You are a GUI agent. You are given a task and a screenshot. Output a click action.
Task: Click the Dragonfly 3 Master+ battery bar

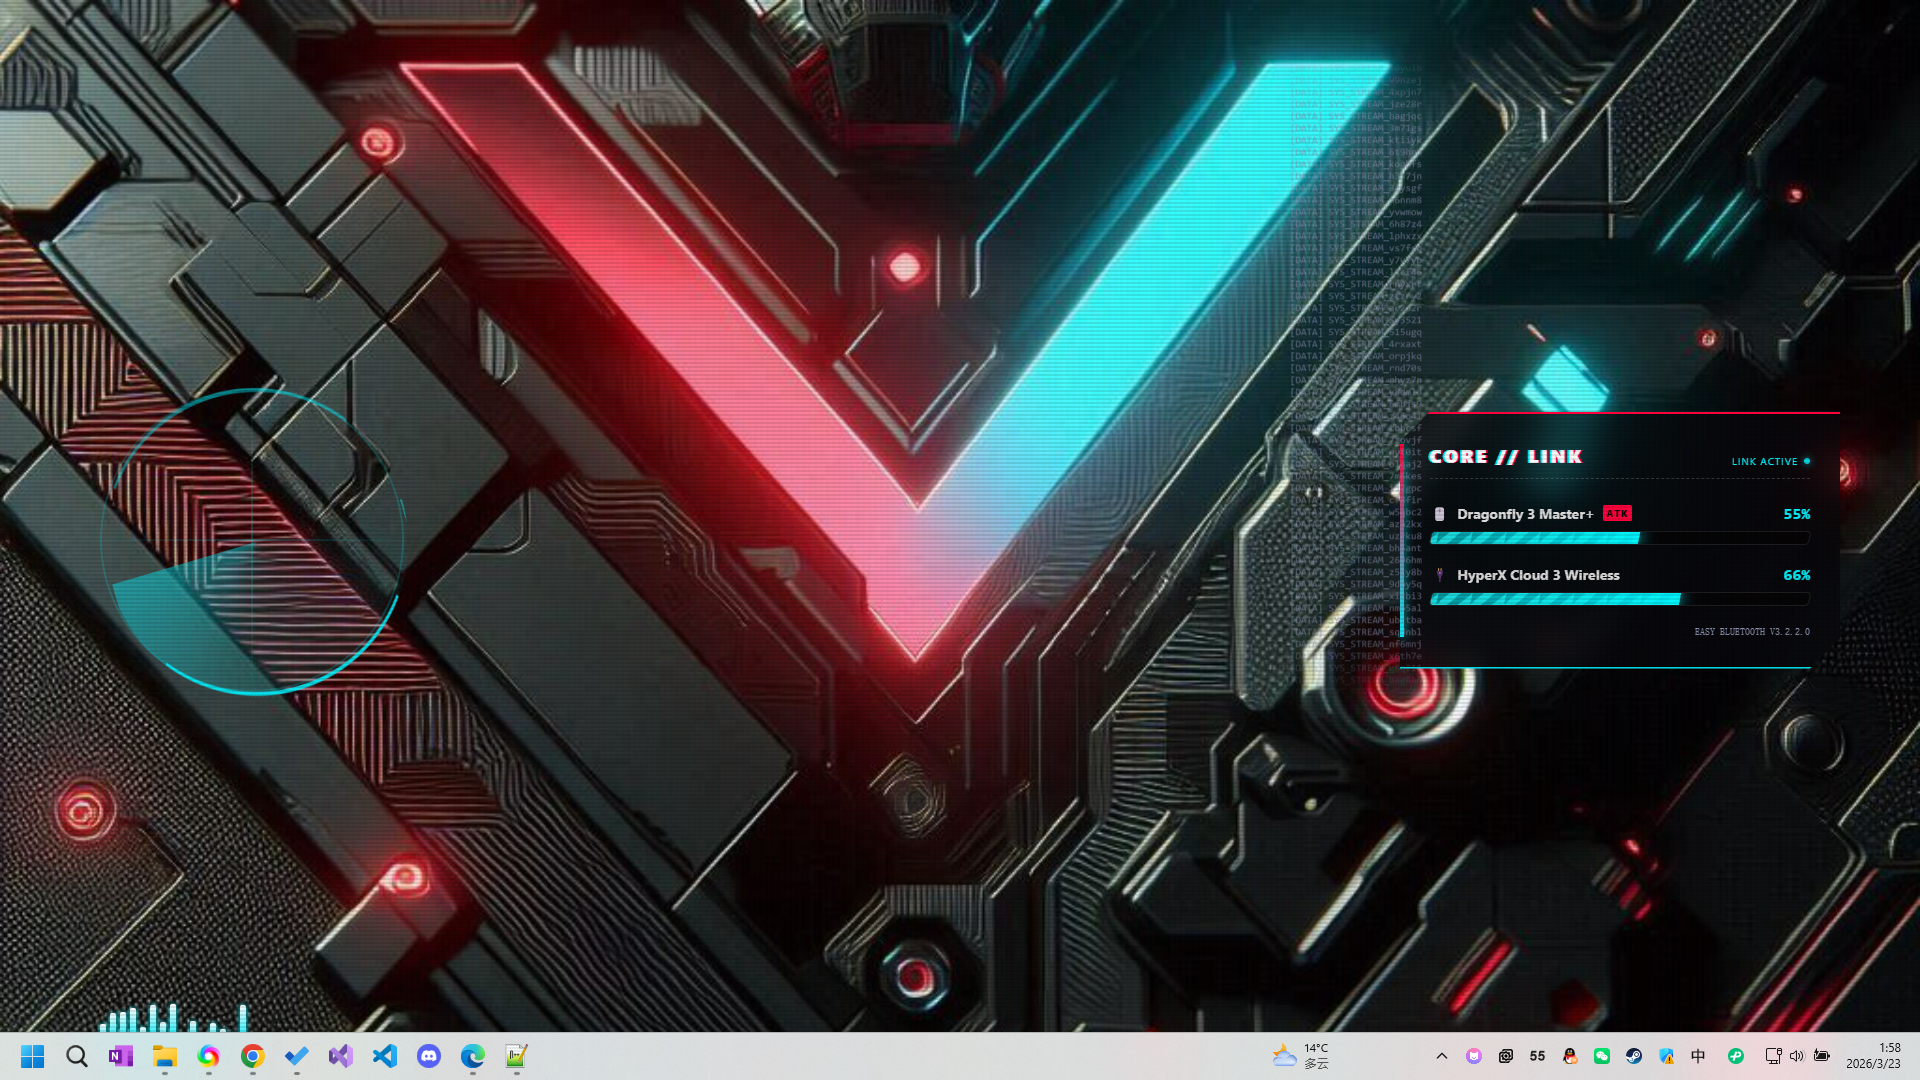click(x=1619, y=538)
